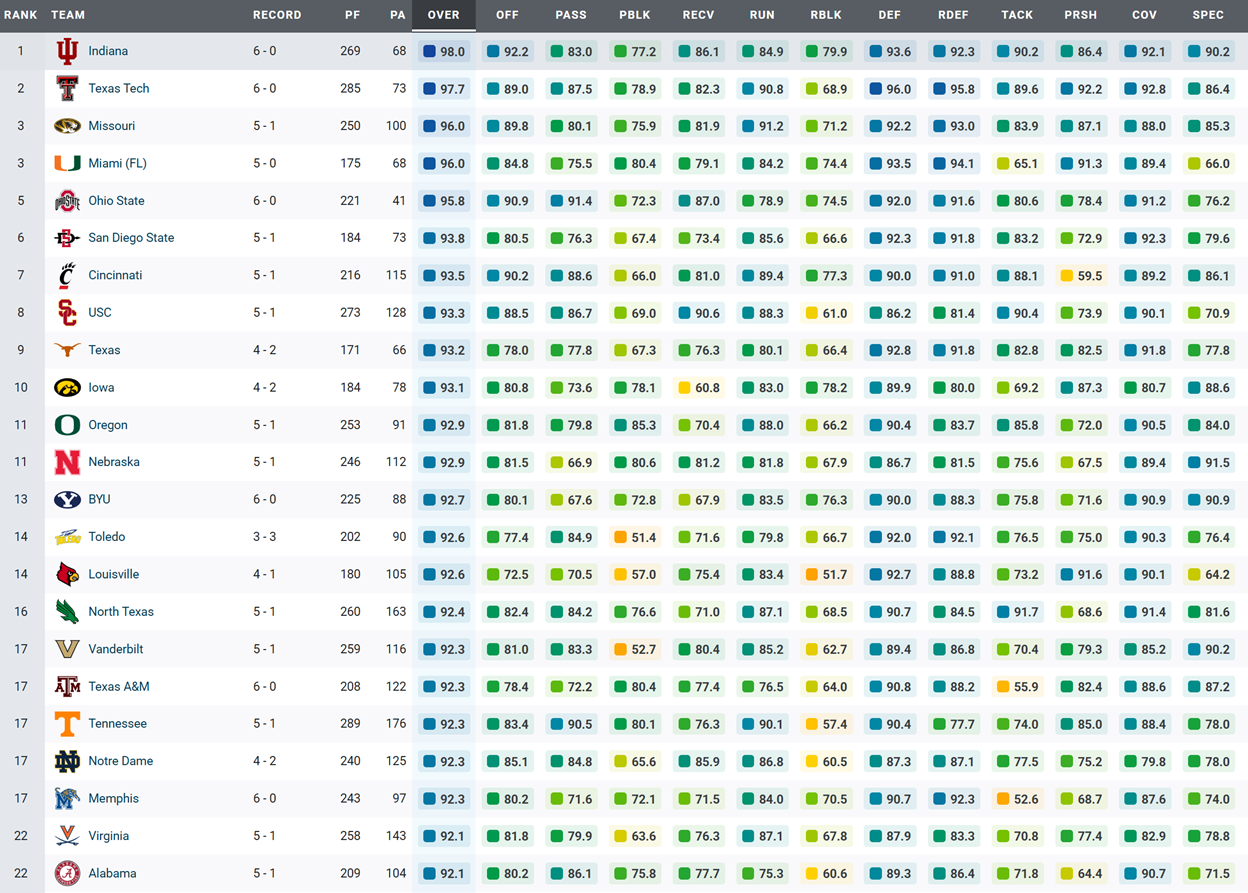Viewport: 1248px width, 893px height.
Task: Open the San Diego State link
Action: (x=131, y=238)
